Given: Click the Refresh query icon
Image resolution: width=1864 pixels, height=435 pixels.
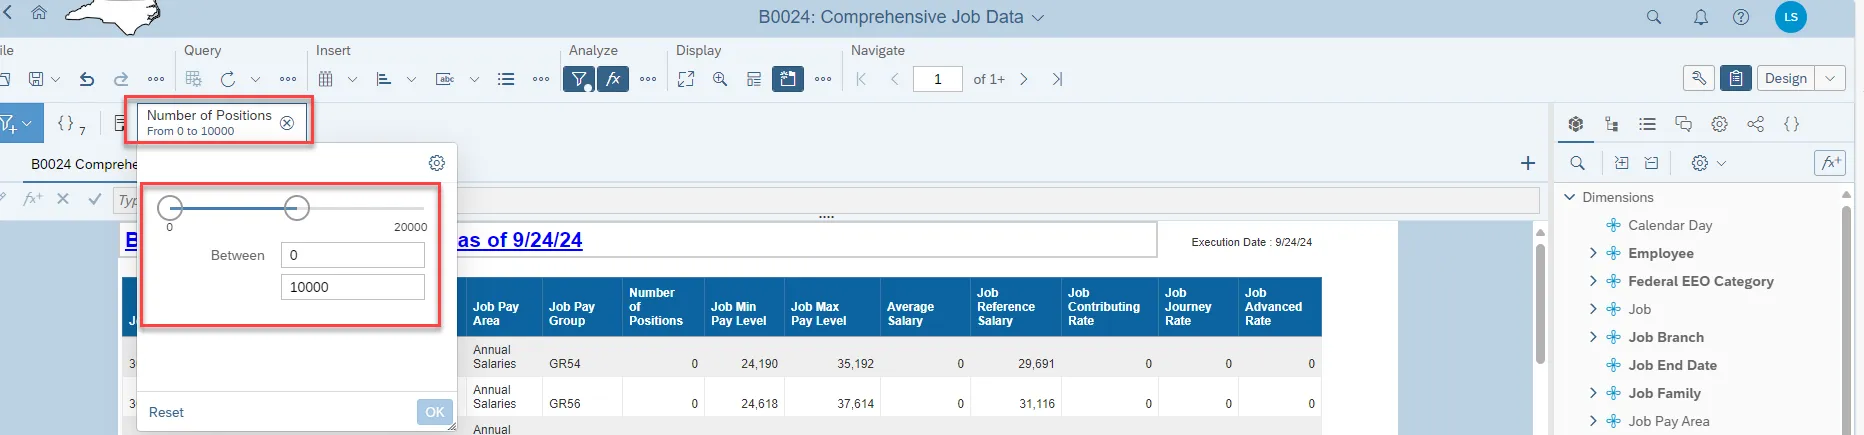Looking at the screenshot, I should [228, 79].
